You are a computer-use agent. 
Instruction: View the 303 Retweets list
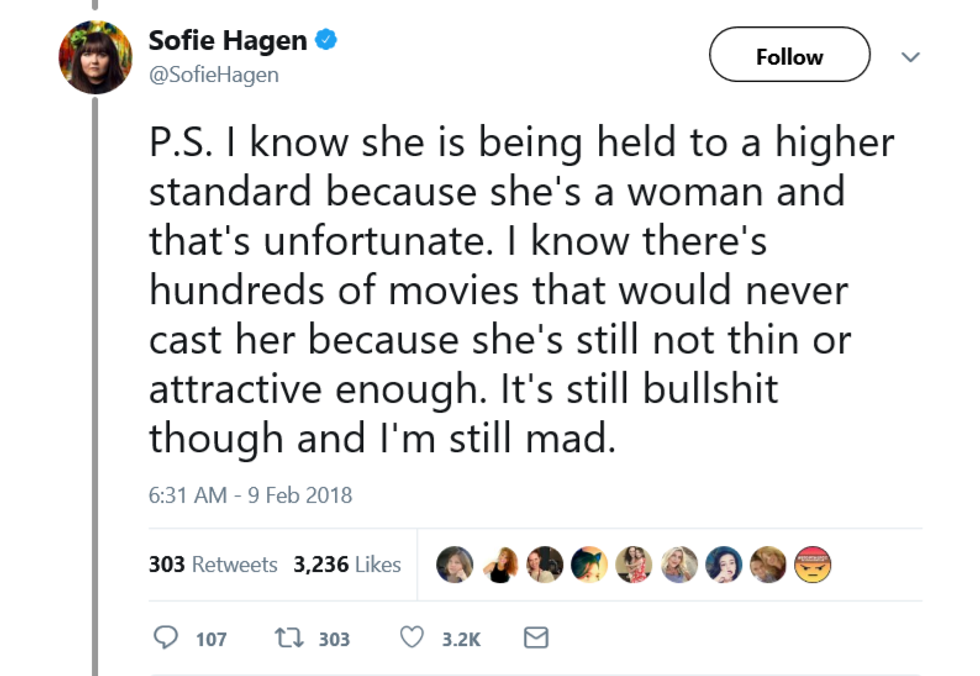pos(213,565)
